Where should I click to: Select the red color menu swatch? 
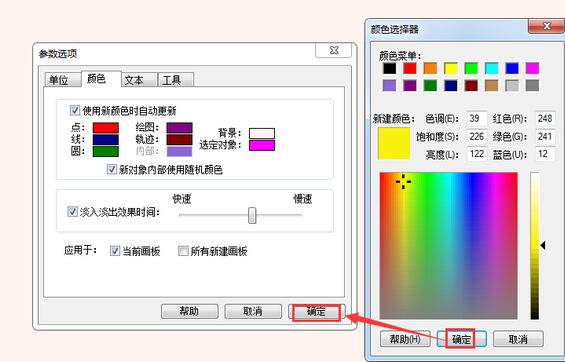(x=410, y=68)
